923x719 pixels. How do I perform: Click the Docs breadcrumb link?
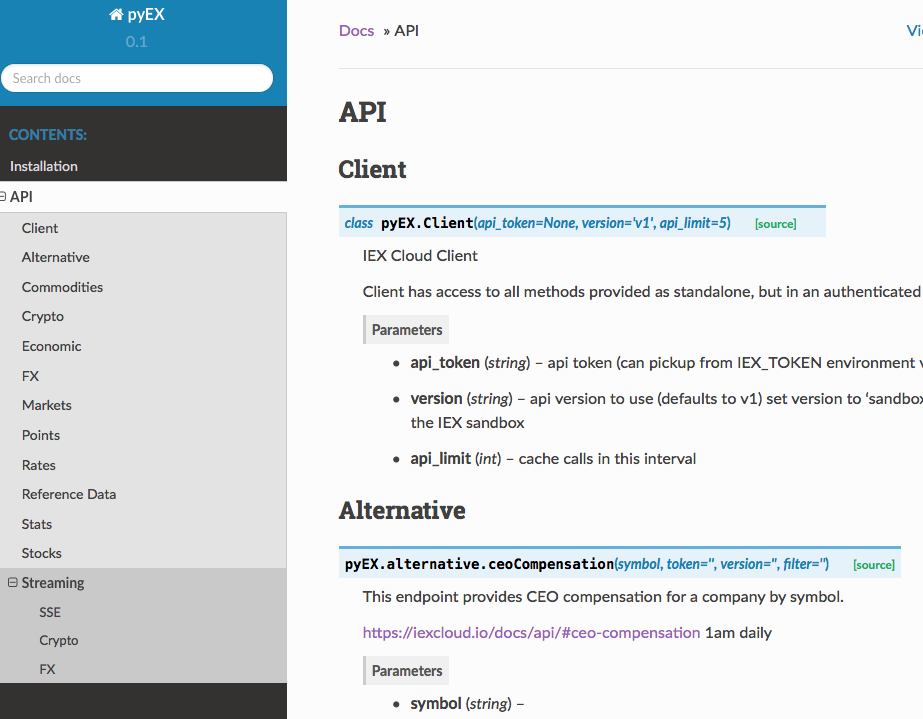(x=356, y=31)
